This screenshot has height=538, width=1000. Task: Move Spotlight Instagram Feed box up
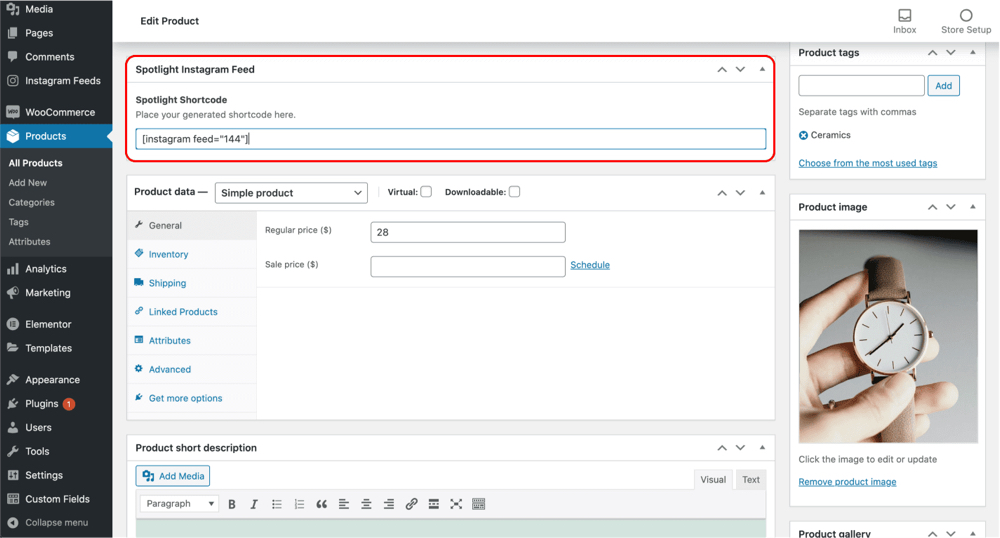click(x=722, y=69)
